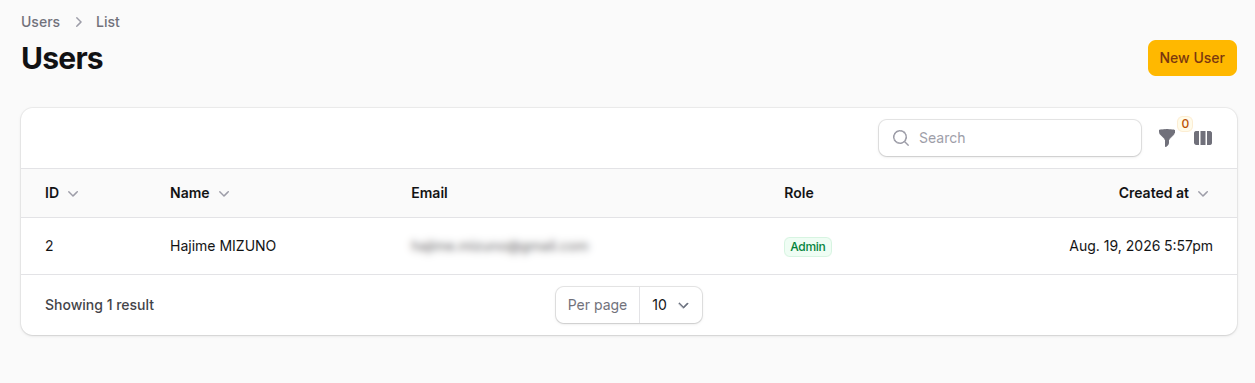Click the List breadcrumb item

[x=108, y=22]
